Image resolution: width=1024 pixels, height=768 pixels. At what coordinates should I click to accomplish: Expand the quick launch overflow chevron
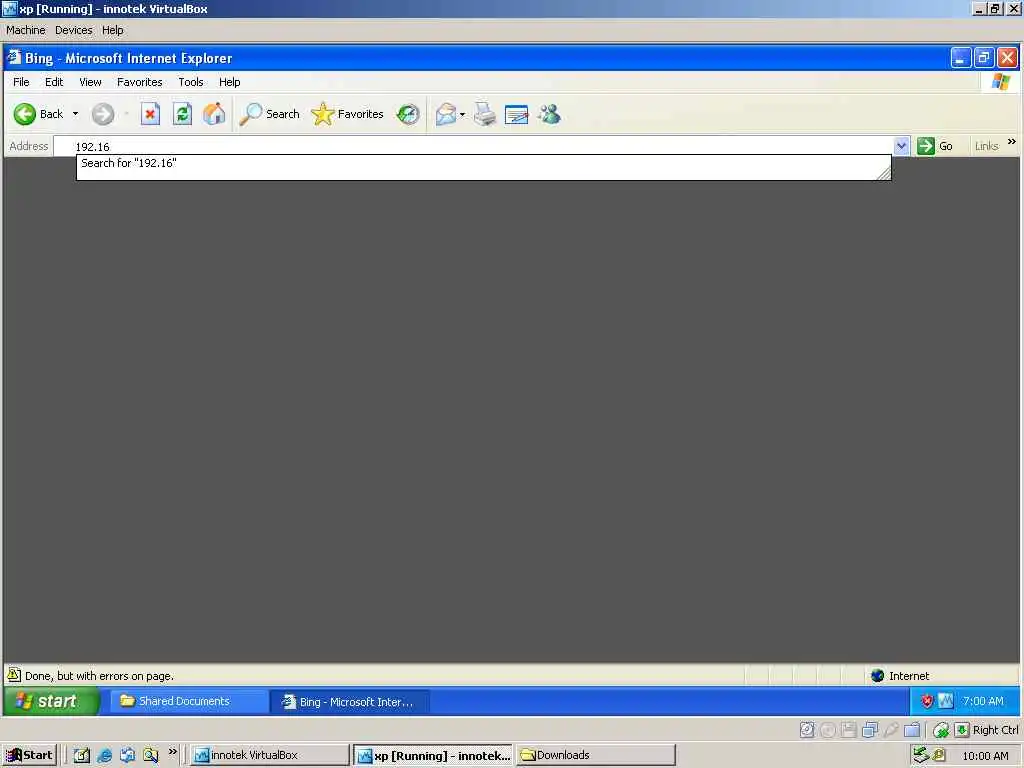[x=172, y=752]
